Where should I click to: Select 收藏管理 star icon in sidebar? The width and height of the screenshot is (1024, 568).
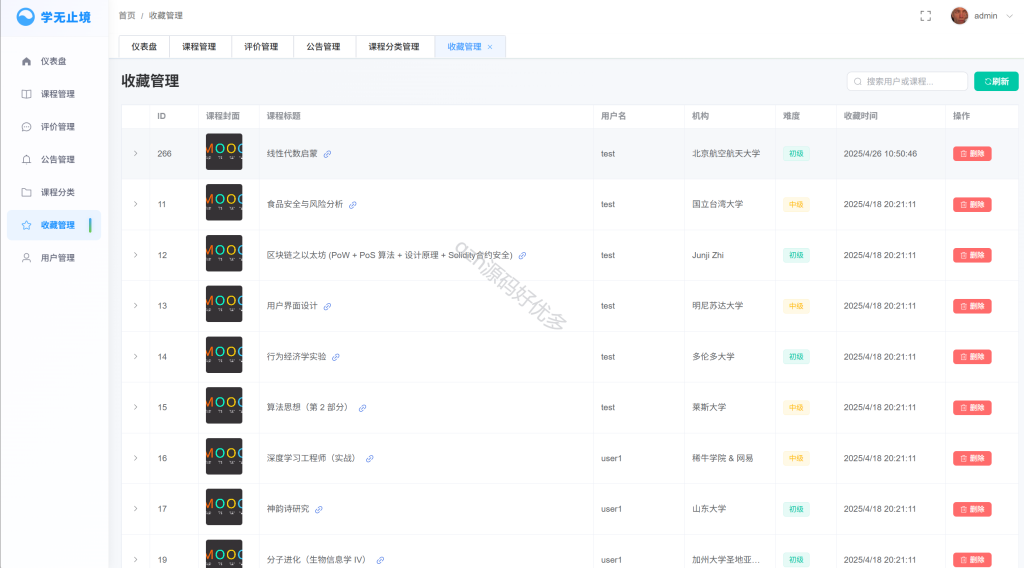(x=26, y=225)
